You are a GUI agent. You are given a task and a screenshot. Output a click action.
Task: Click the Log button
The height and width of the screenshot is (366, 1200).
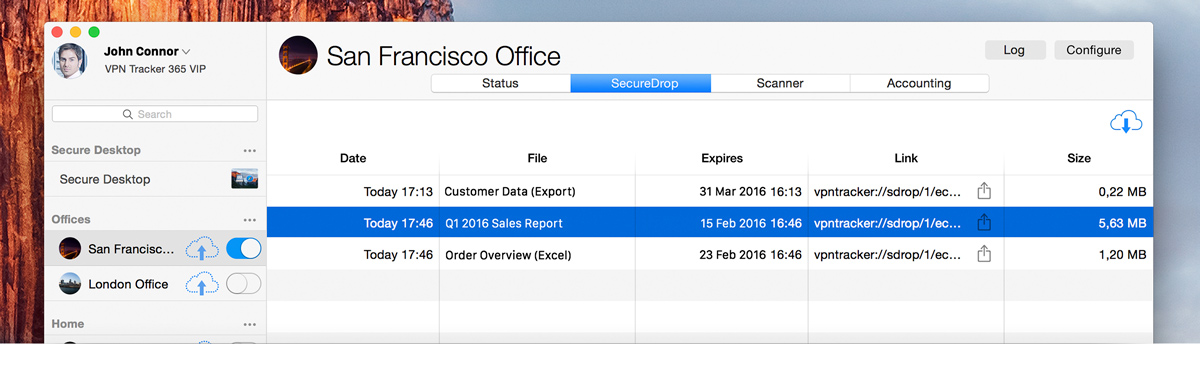[x=1016, y=50]
